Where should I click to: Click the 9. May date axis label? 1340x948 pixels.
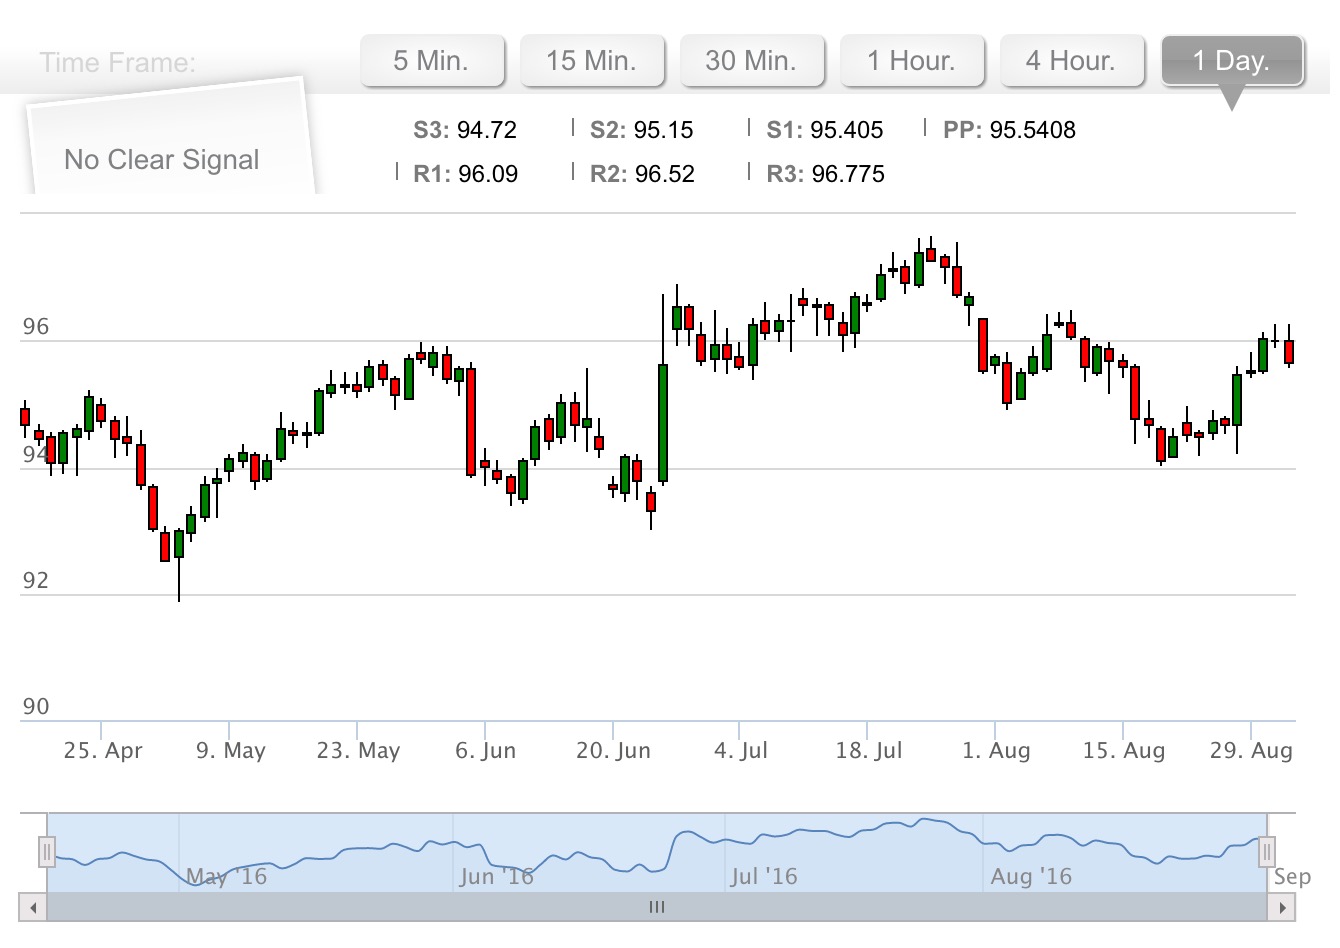(x=231, y=751)
